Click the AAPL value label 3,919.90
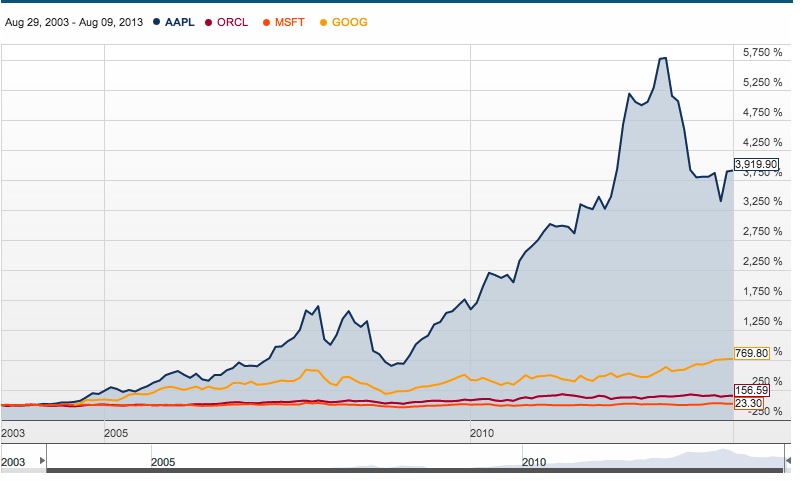The image size is (802, 481). point(756,164)
